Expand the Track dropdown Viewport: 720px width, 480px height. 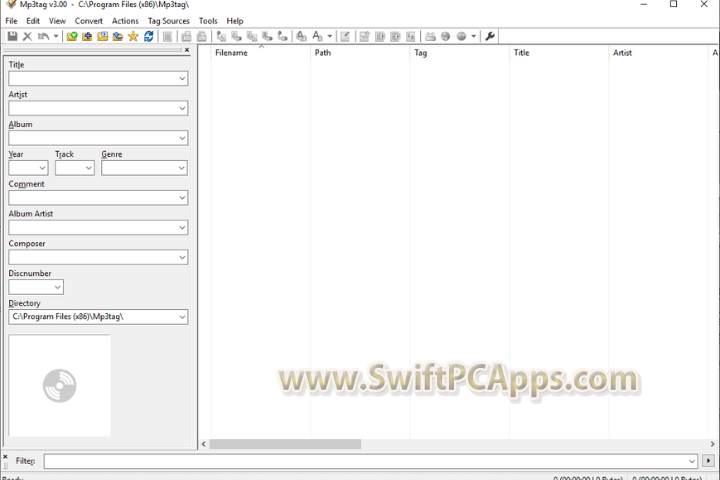click(89, 168)
